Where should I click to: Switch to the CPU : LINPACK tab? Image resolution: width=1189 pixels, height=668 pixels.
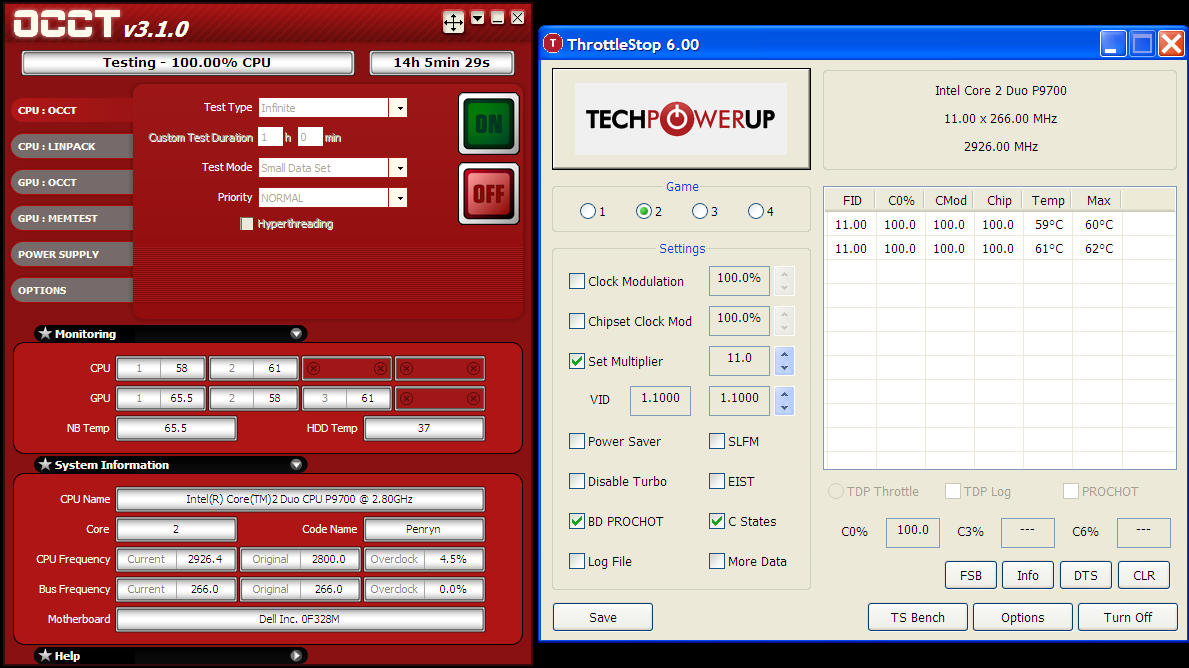tap(70, 147)
